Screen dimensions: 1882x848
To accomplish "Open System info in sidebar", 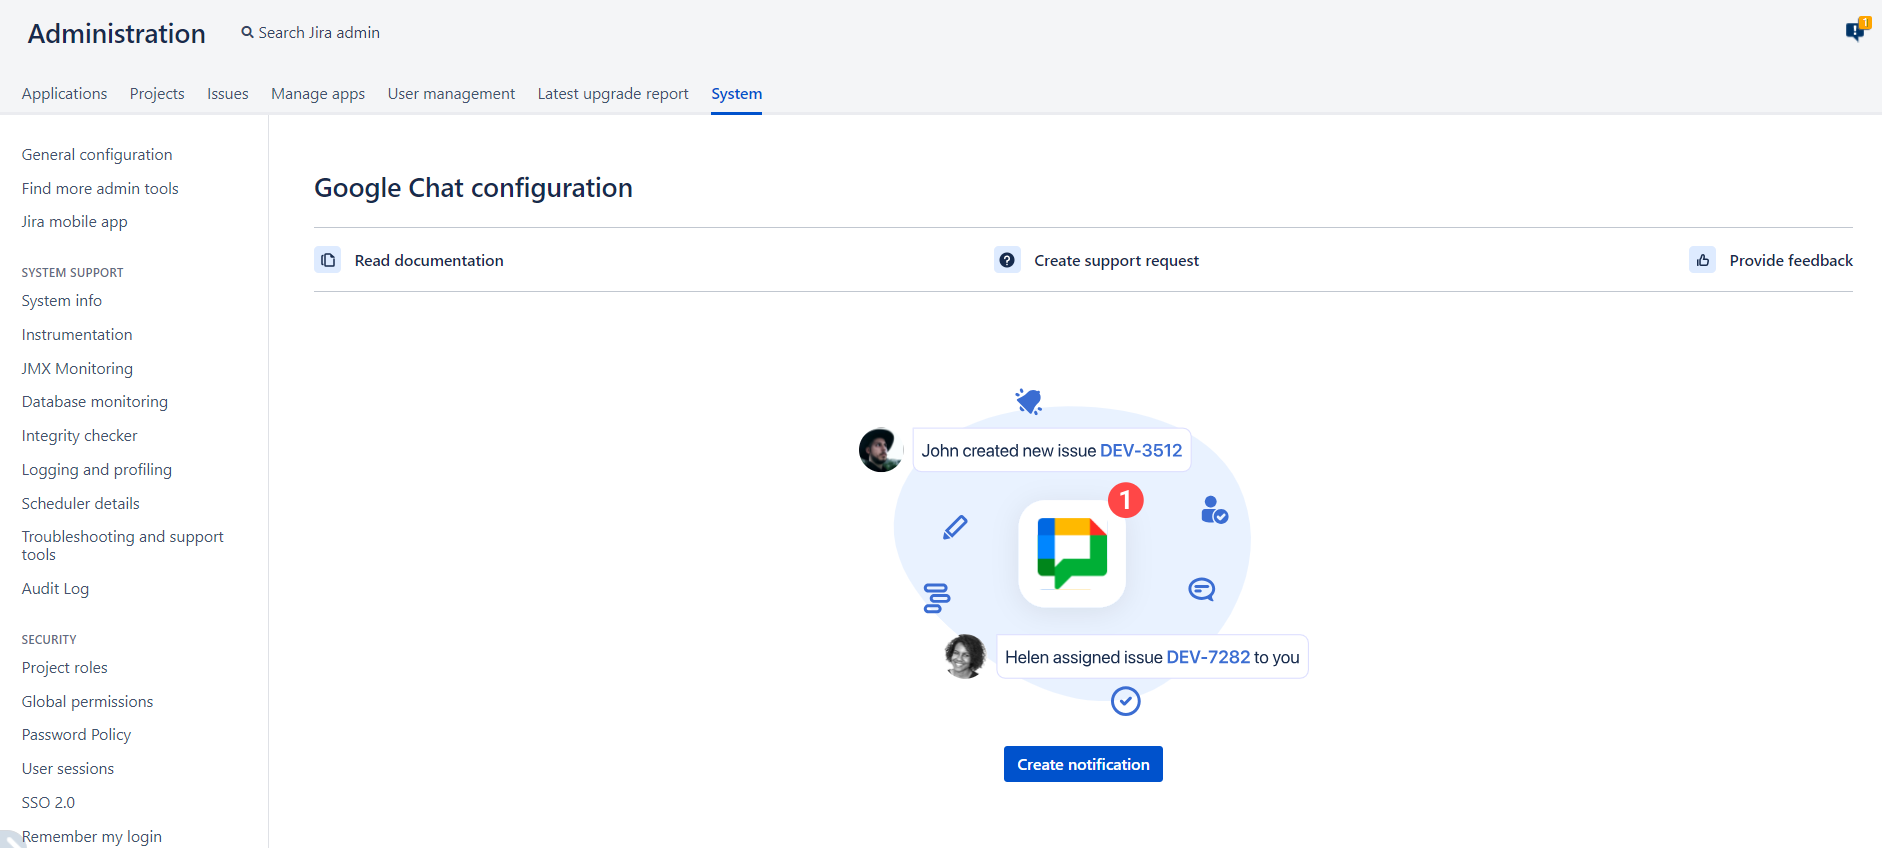I will point(62,301).
